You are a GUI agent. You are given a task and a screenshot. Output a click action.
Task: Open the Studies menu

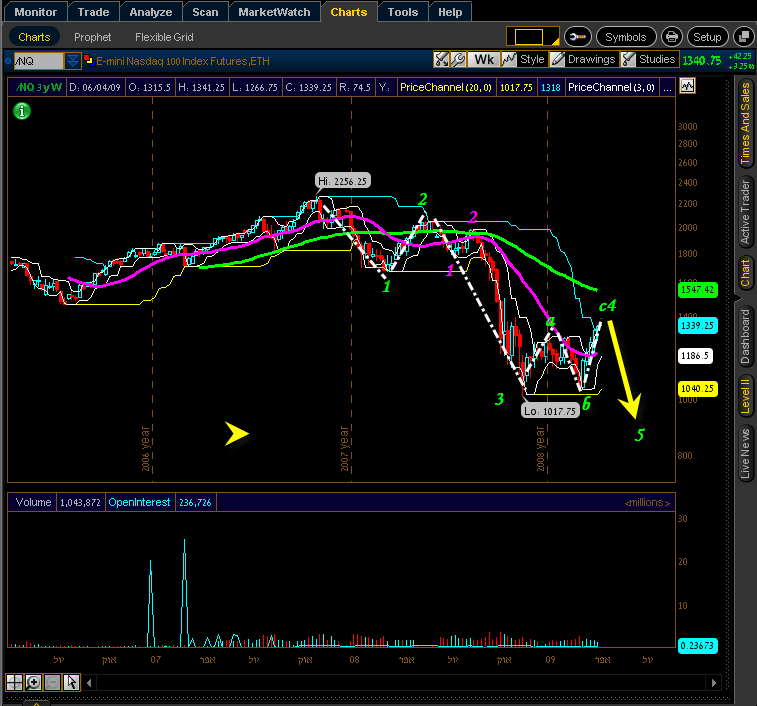coord(649,59)
